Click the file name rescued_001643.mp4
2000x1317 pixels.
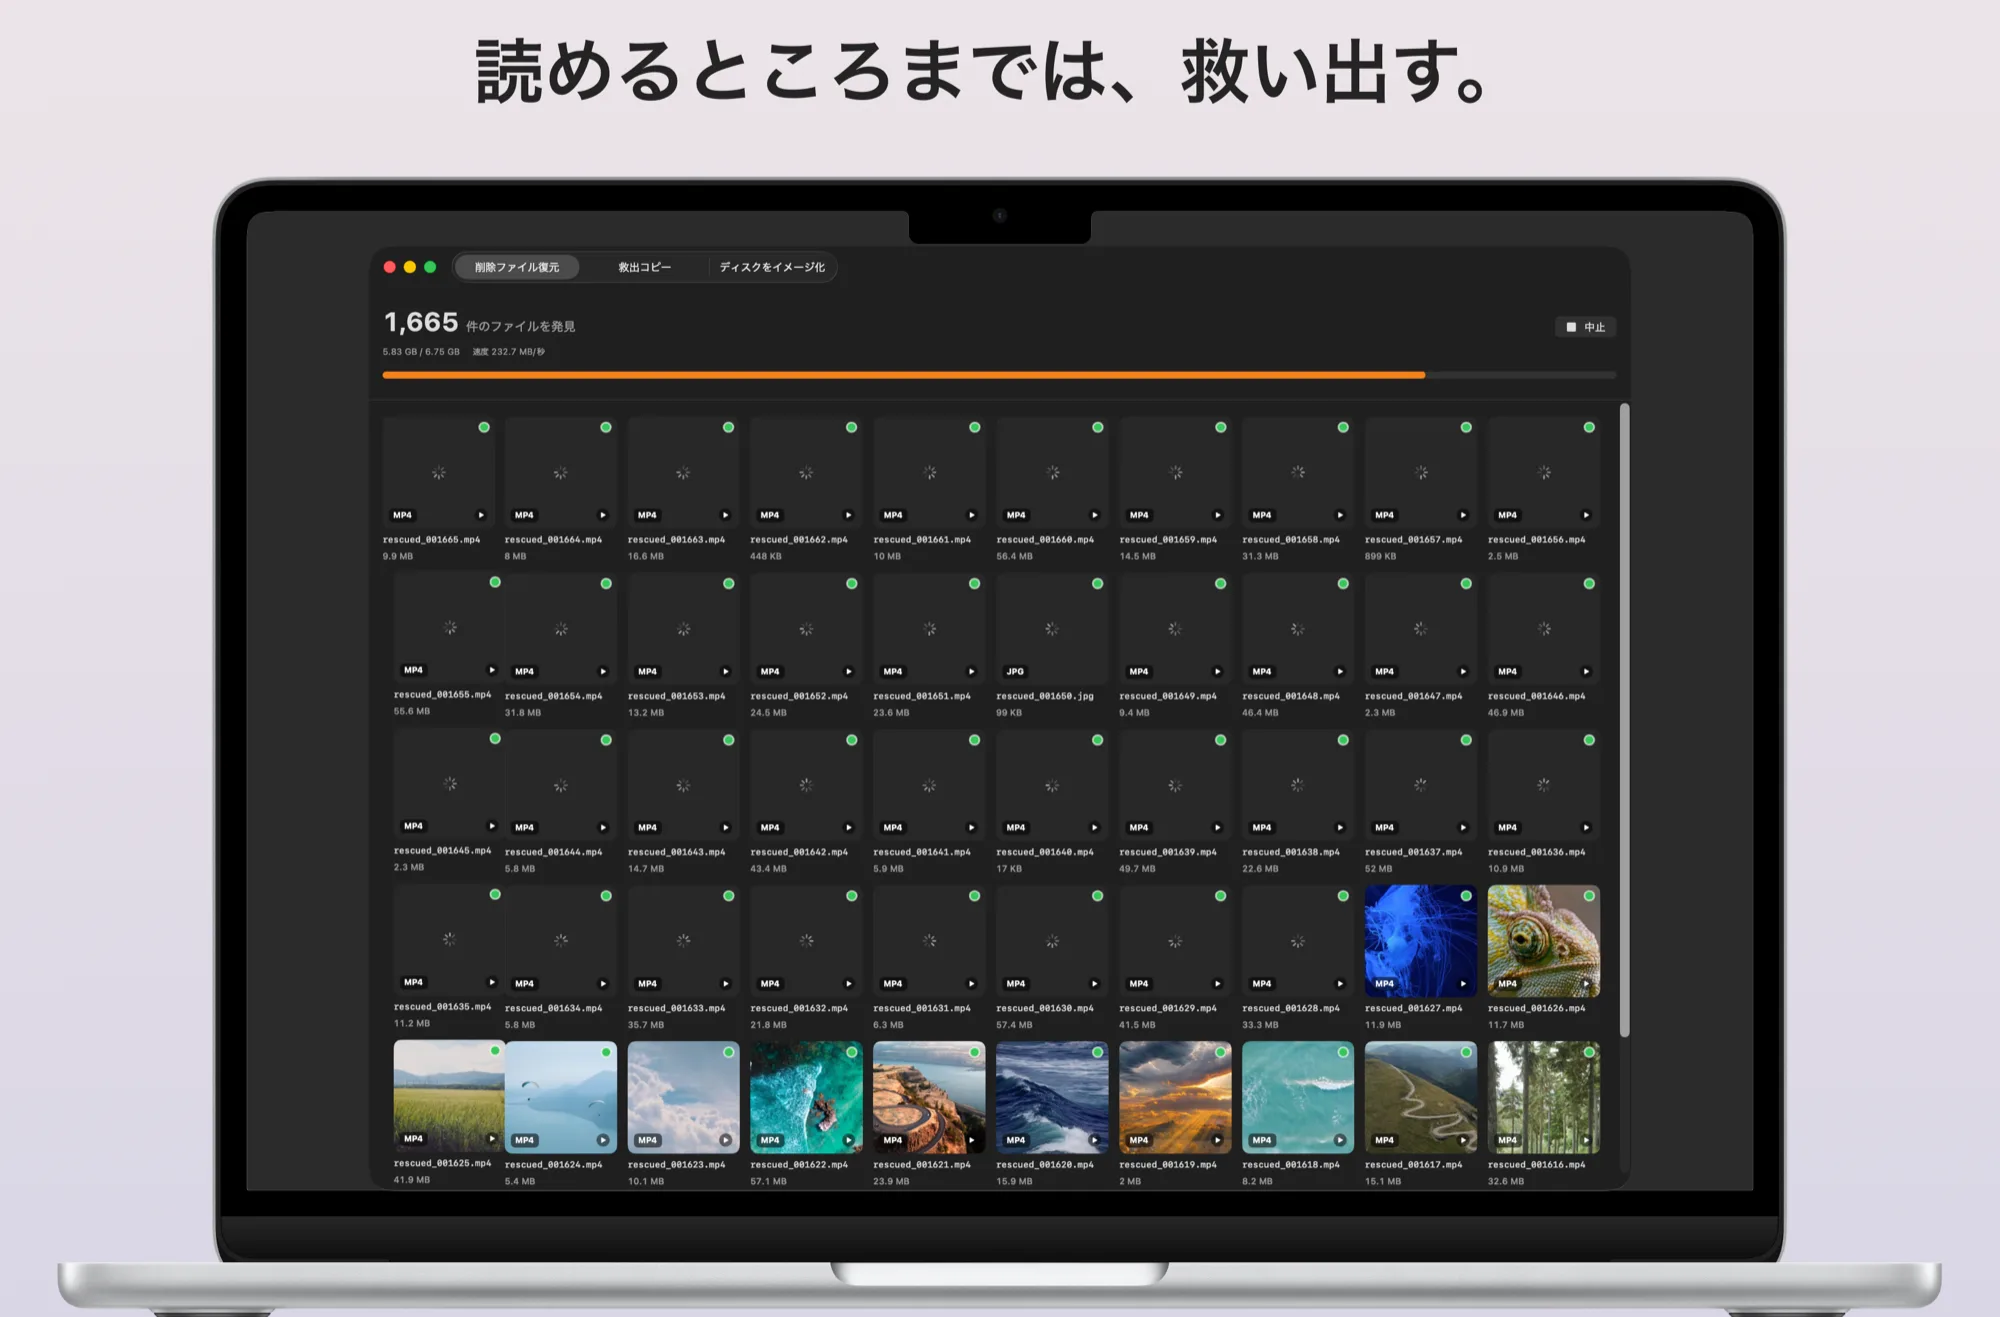676,852
